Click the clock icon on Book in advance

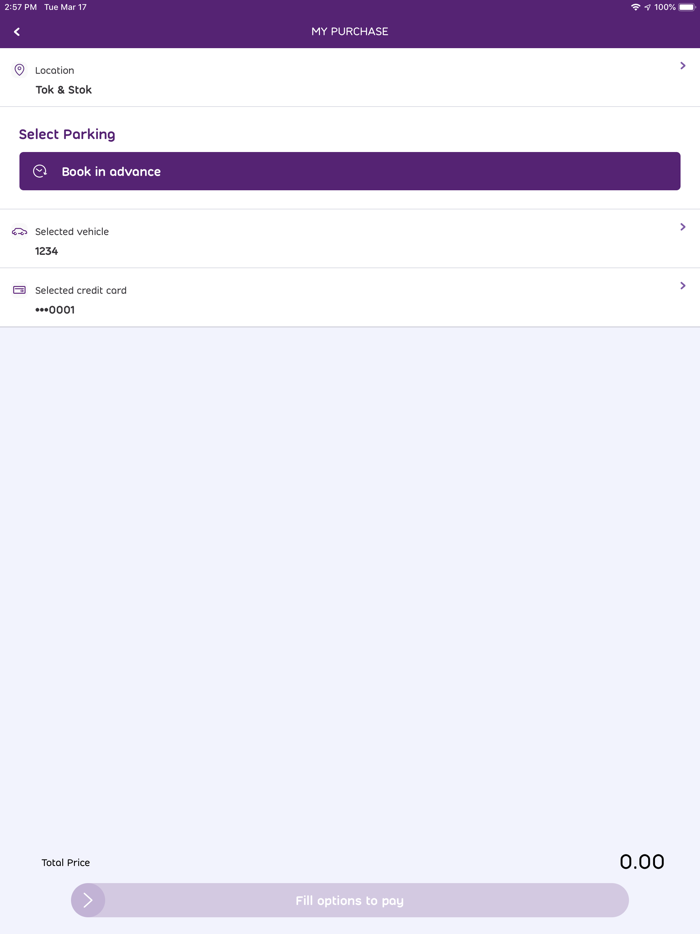(x=40, y=171)
